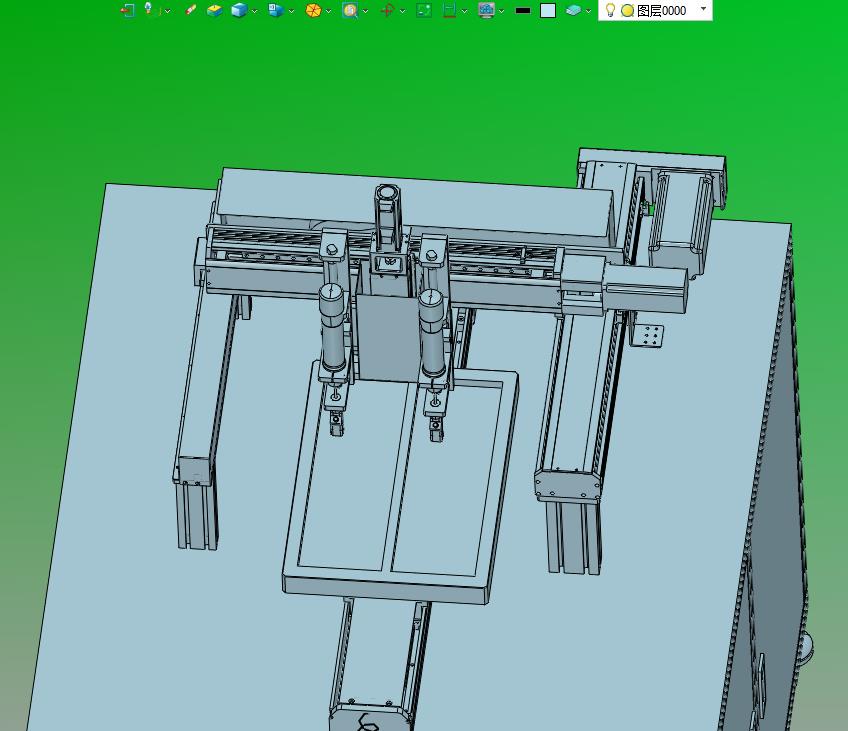The width and height of the screenshot is (848, 731).
Task: Click the red coordinate axis icon
Action: tap(387, 10)
